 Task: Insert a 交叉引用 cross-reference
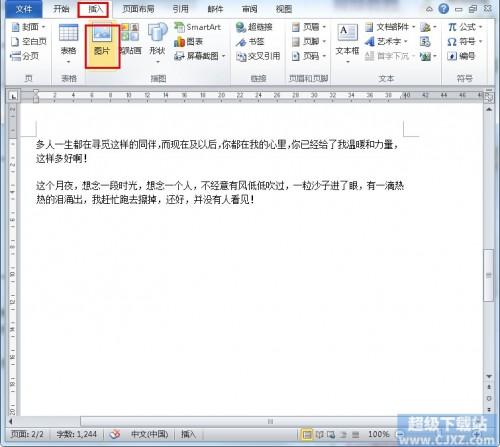[258, 56]
